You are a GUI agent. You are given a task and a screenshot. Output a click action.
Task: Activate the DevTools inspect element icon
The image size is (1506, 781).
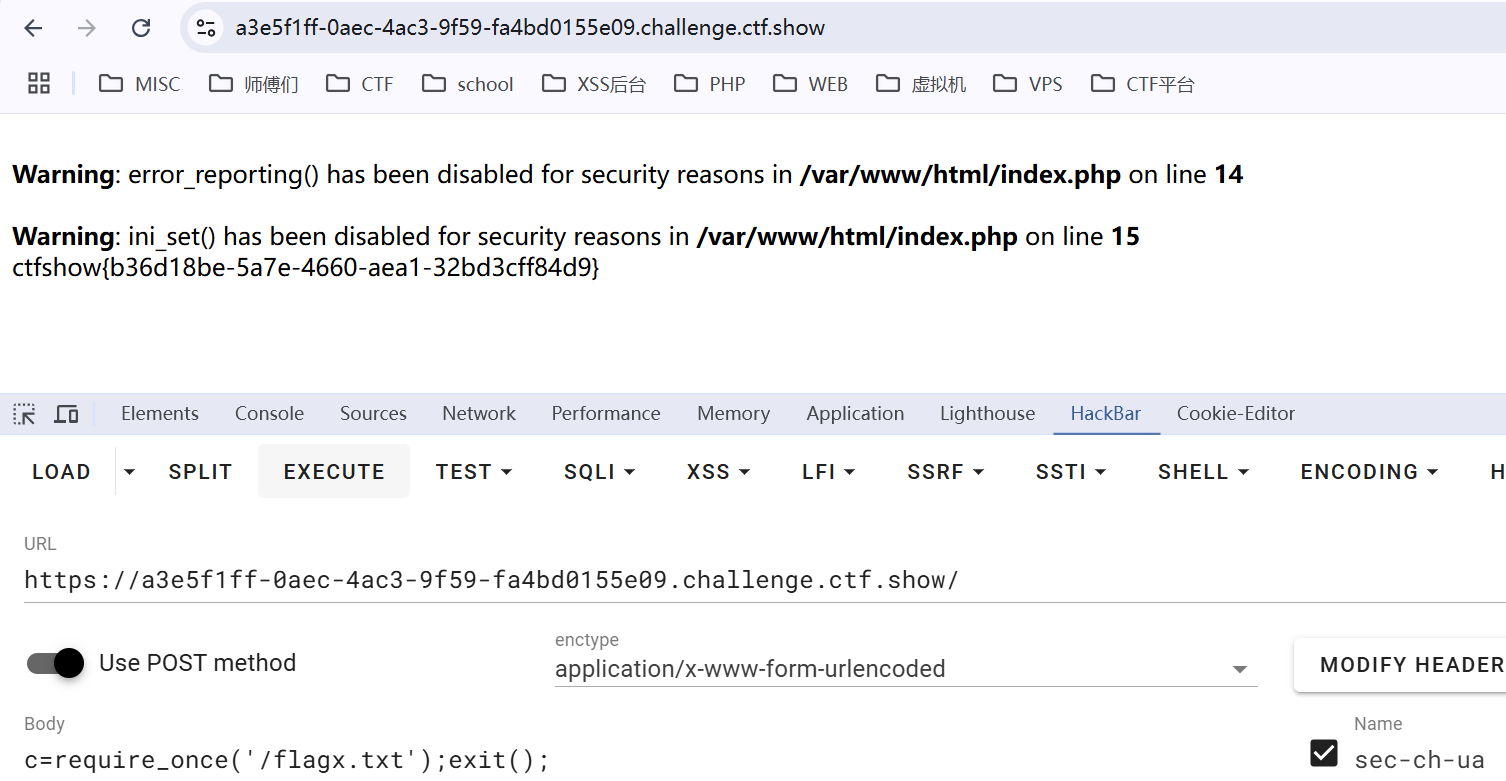click(x=24, y=414)
